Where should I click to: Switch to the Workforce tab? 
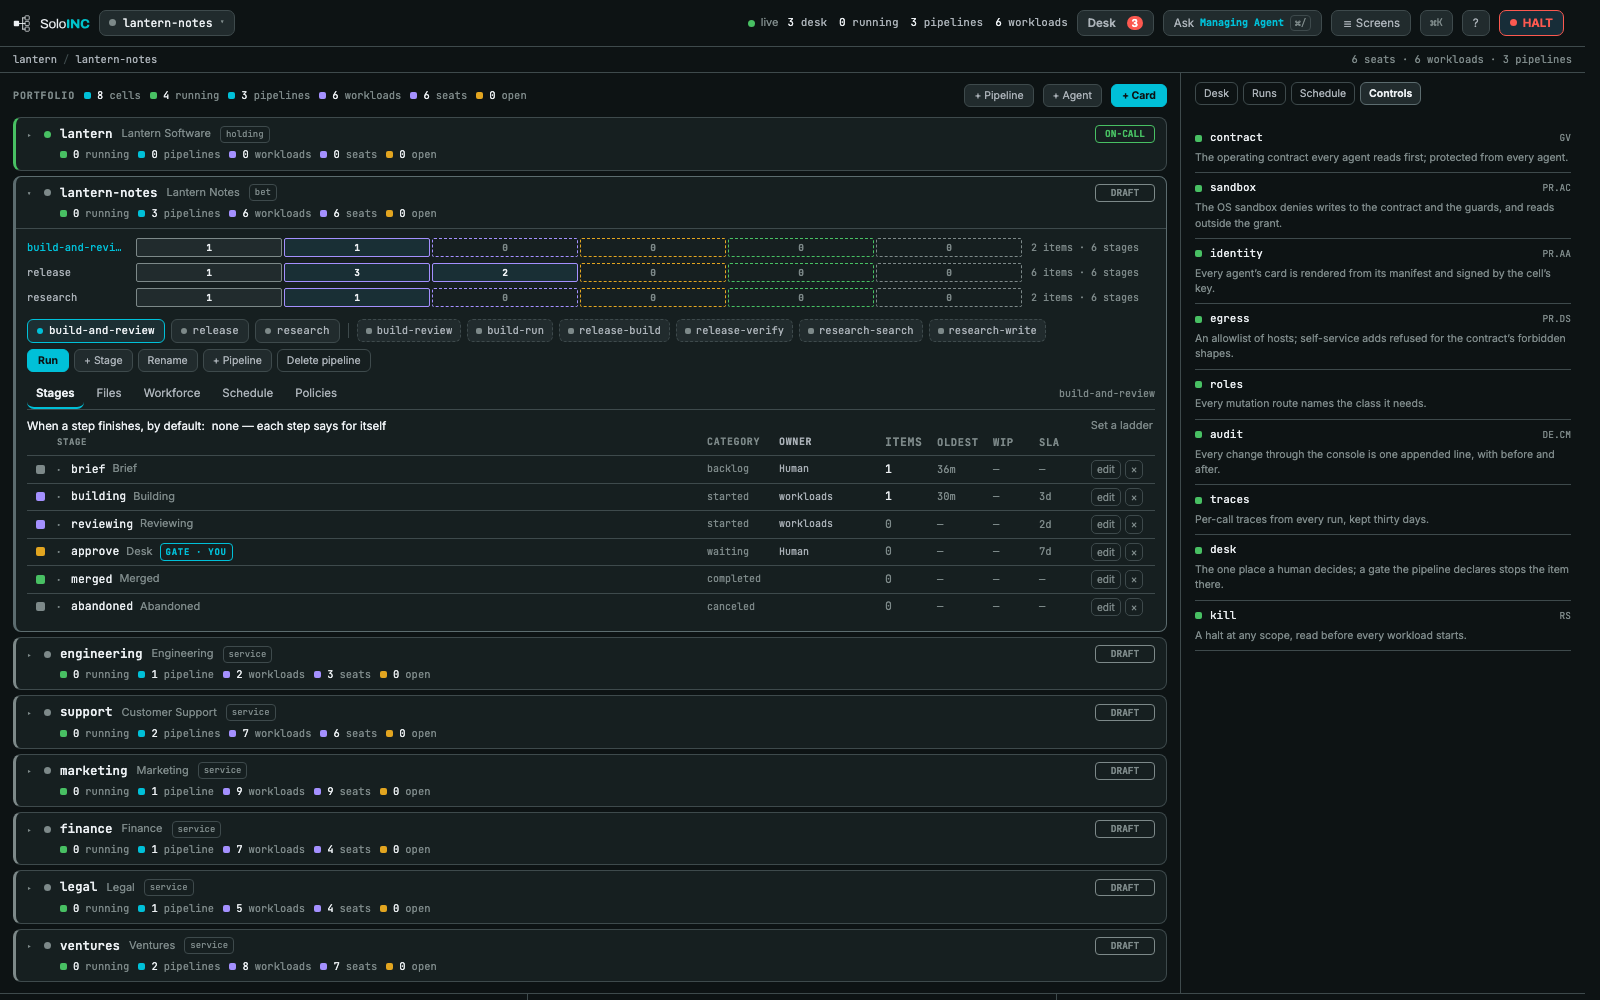click(172, 394)
